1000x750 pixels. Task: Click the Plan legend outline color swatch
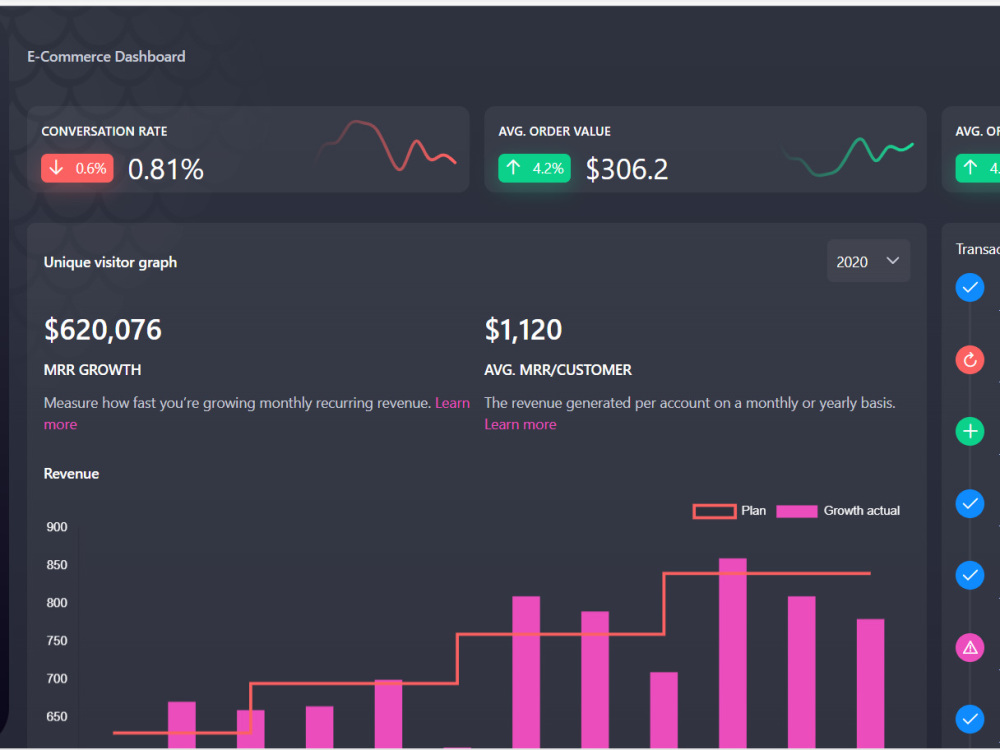pos(714,511)
